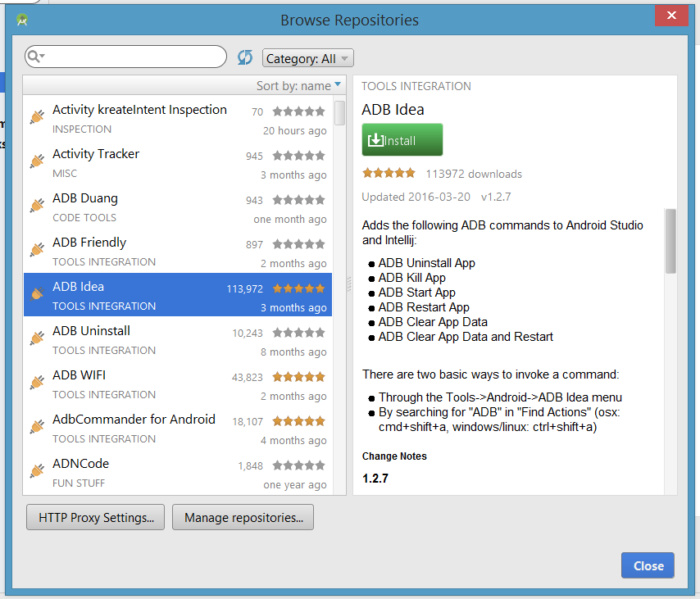Click star rating of ADB Duang row
Viewport: 700px width, 599px height.
click(299, 200)
